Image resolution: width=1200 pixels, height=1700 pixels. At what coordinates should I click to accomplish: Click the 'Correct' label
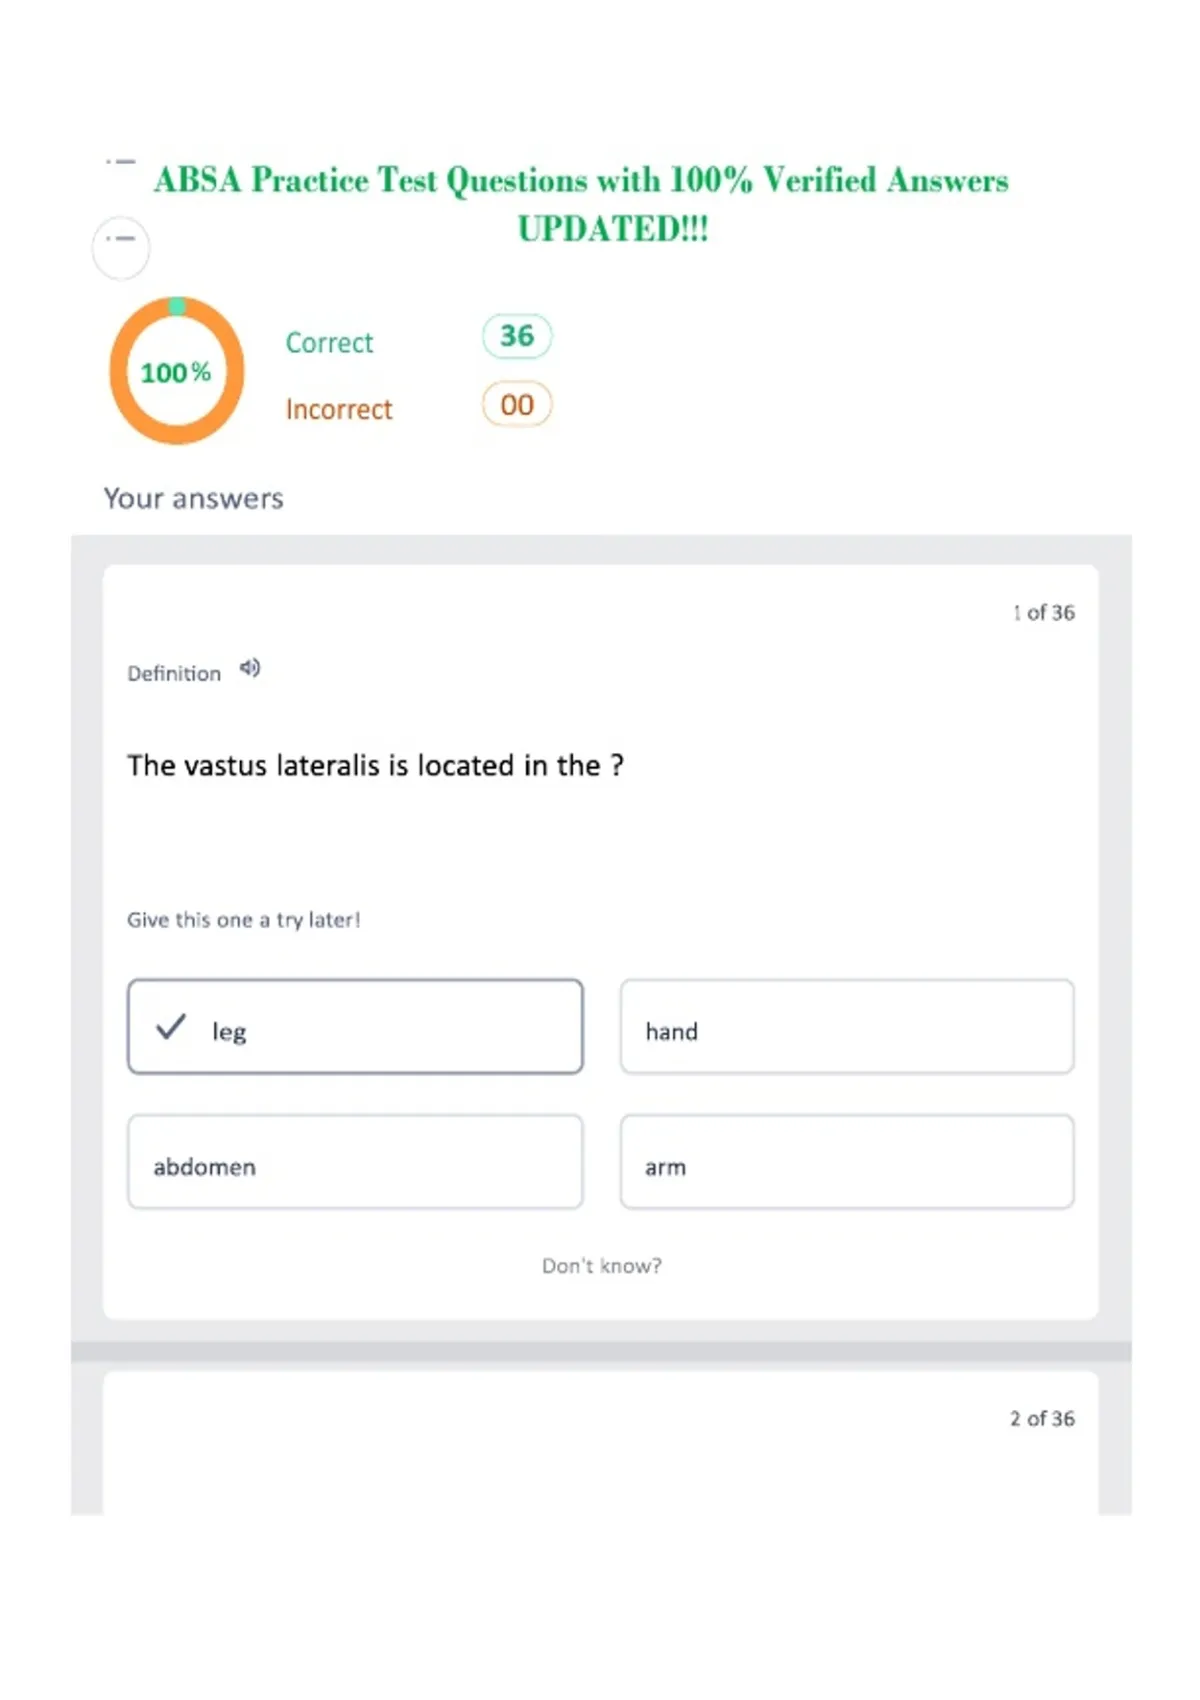click(x=329, y=343)
